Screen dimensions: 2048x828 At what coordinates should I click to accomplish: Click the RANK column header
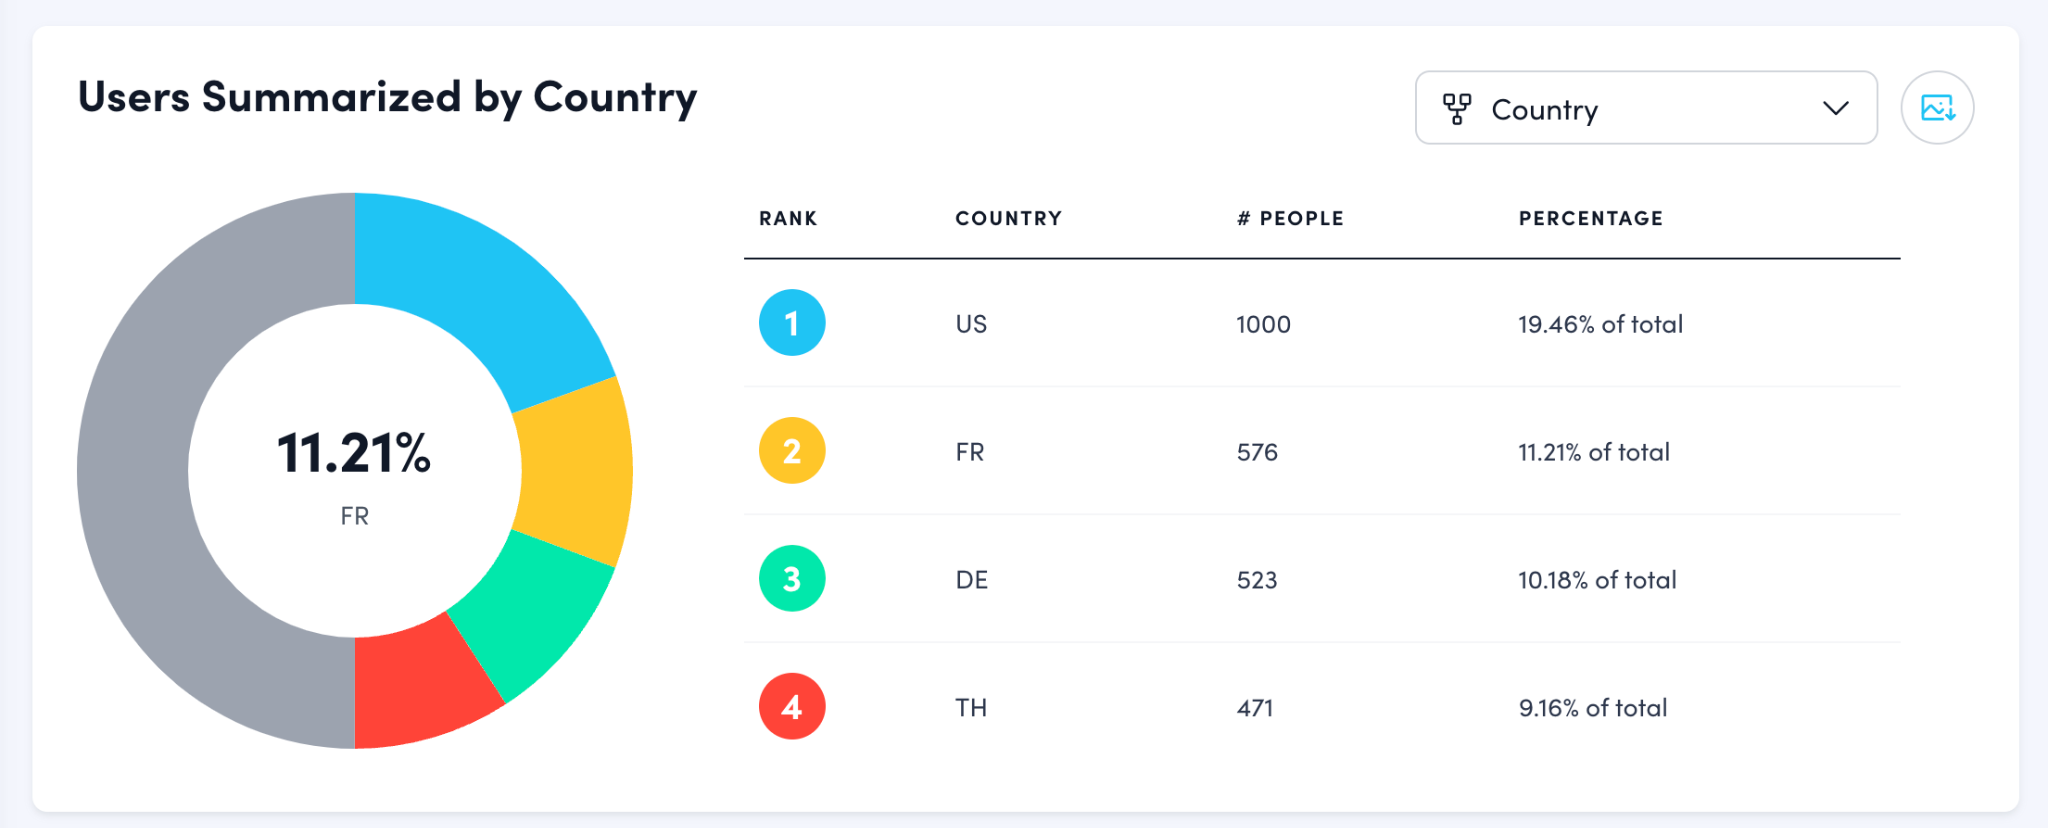(788, 219)
